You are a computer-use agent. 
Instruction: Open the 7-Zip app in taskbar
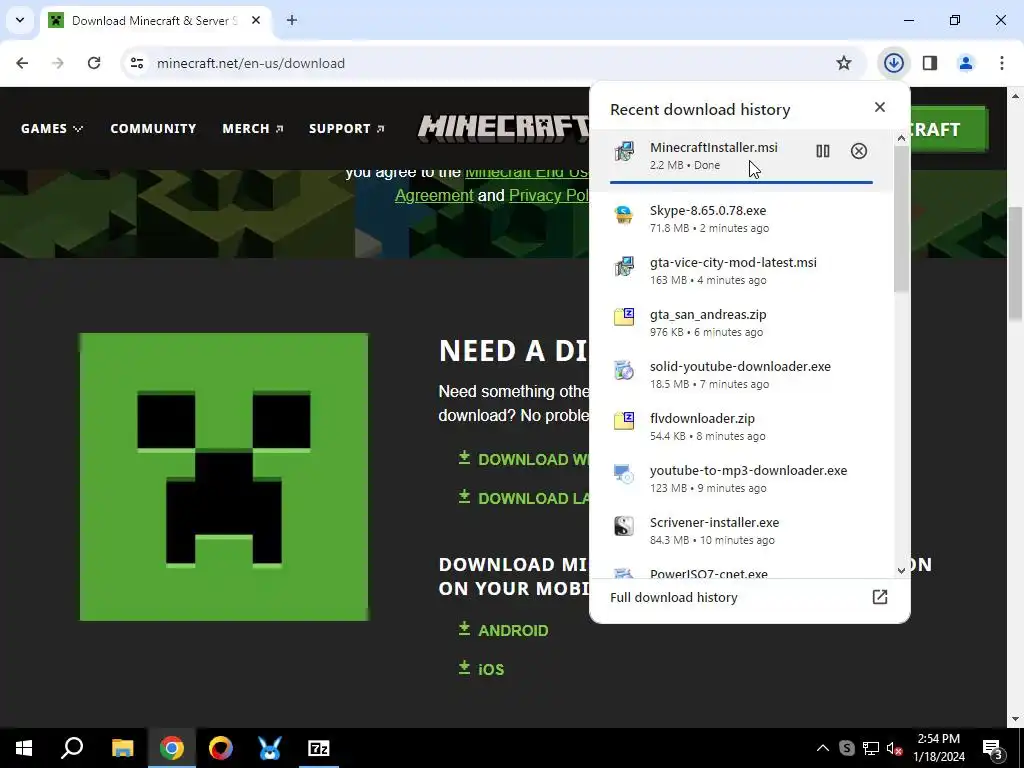click(319, 748)
